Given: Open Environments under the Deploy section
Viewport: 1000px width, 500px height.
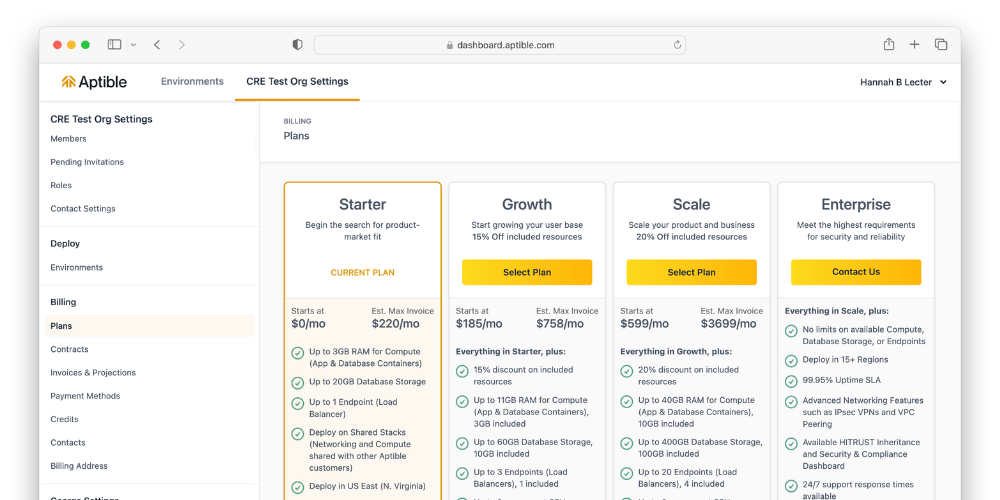Looking at the screenshot, I should tap(77, 267).
